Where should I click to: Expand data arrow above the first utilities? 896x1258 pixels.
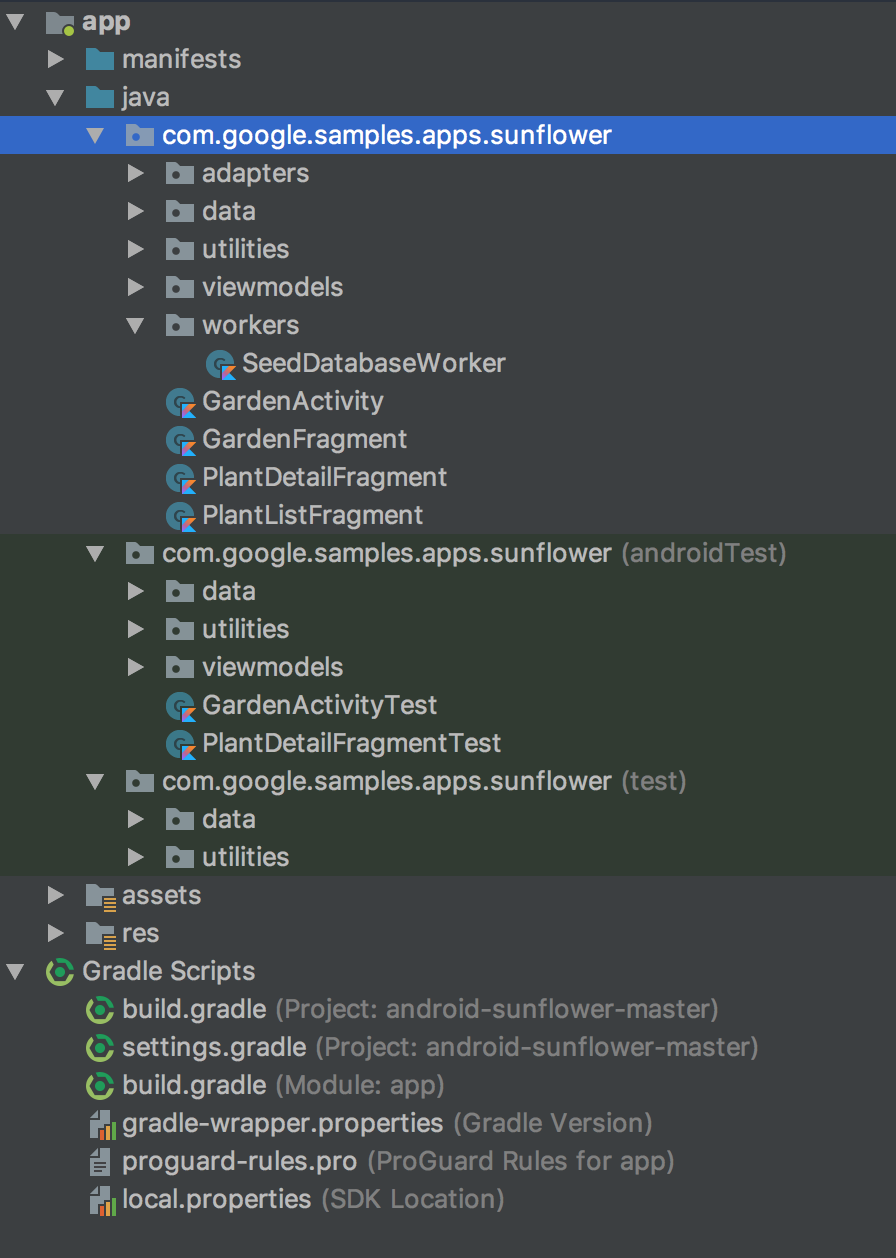[x=136, y=211]
